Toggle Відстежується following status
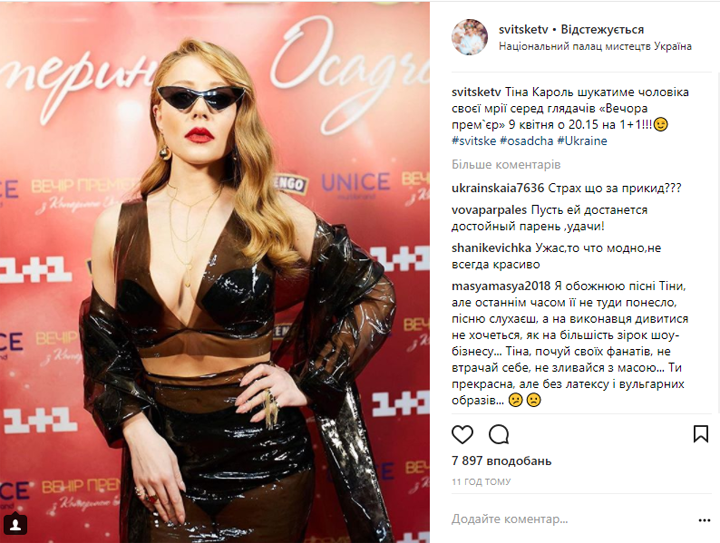Viewport: 720px width, 543px height. [602, 30]
